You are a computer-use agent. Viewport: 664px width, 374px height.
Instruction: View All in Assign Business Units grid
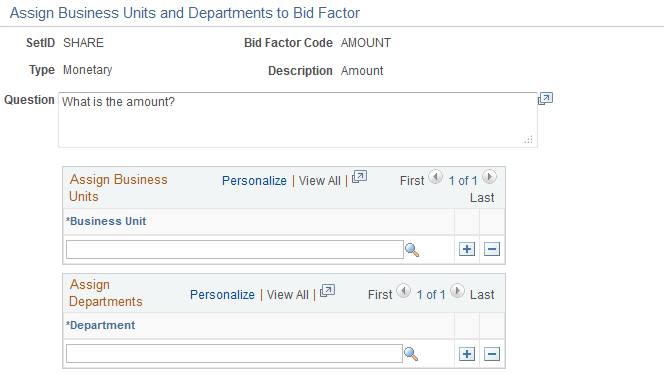(320, 181)
